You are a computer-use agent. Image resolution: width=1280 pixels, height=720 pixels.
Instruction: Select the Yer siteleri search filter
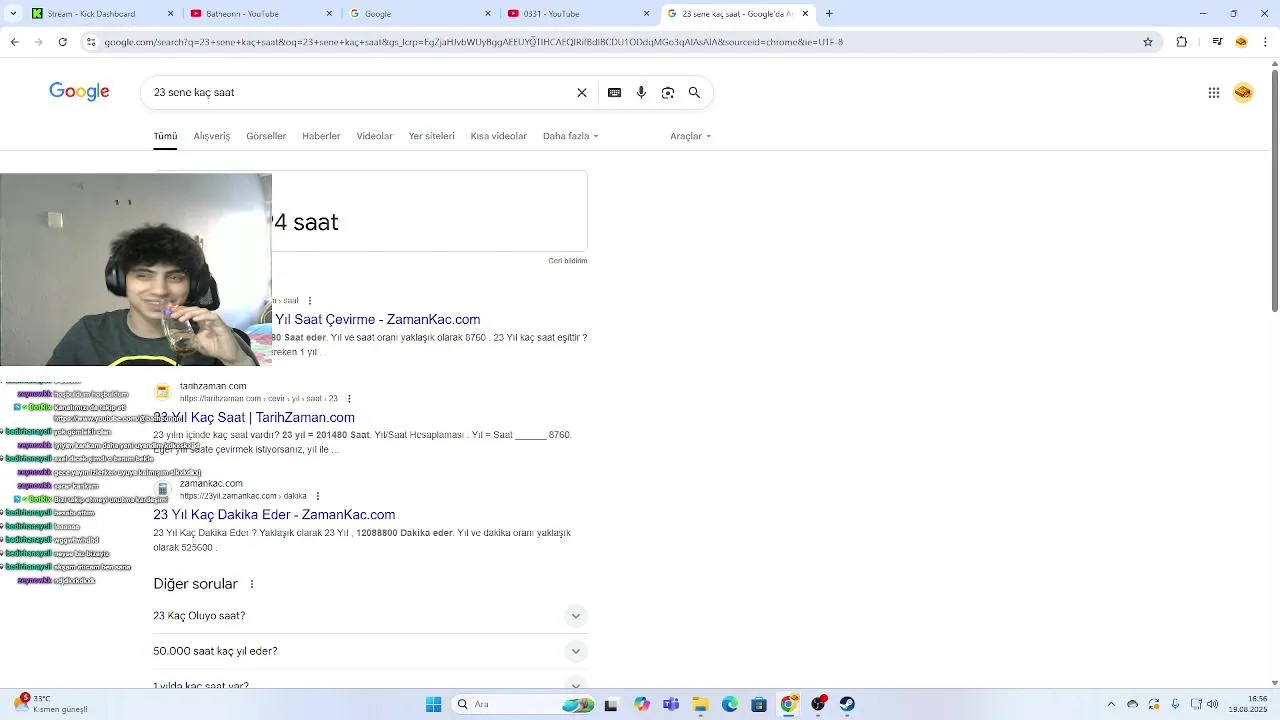[432, 136]
